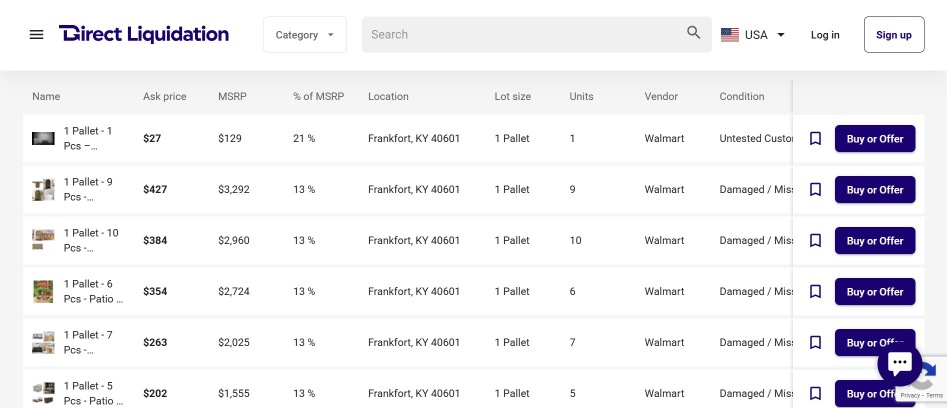Click Buy or Offer for $384 pallet
947x408 pixels.
[x=874, y=241]
